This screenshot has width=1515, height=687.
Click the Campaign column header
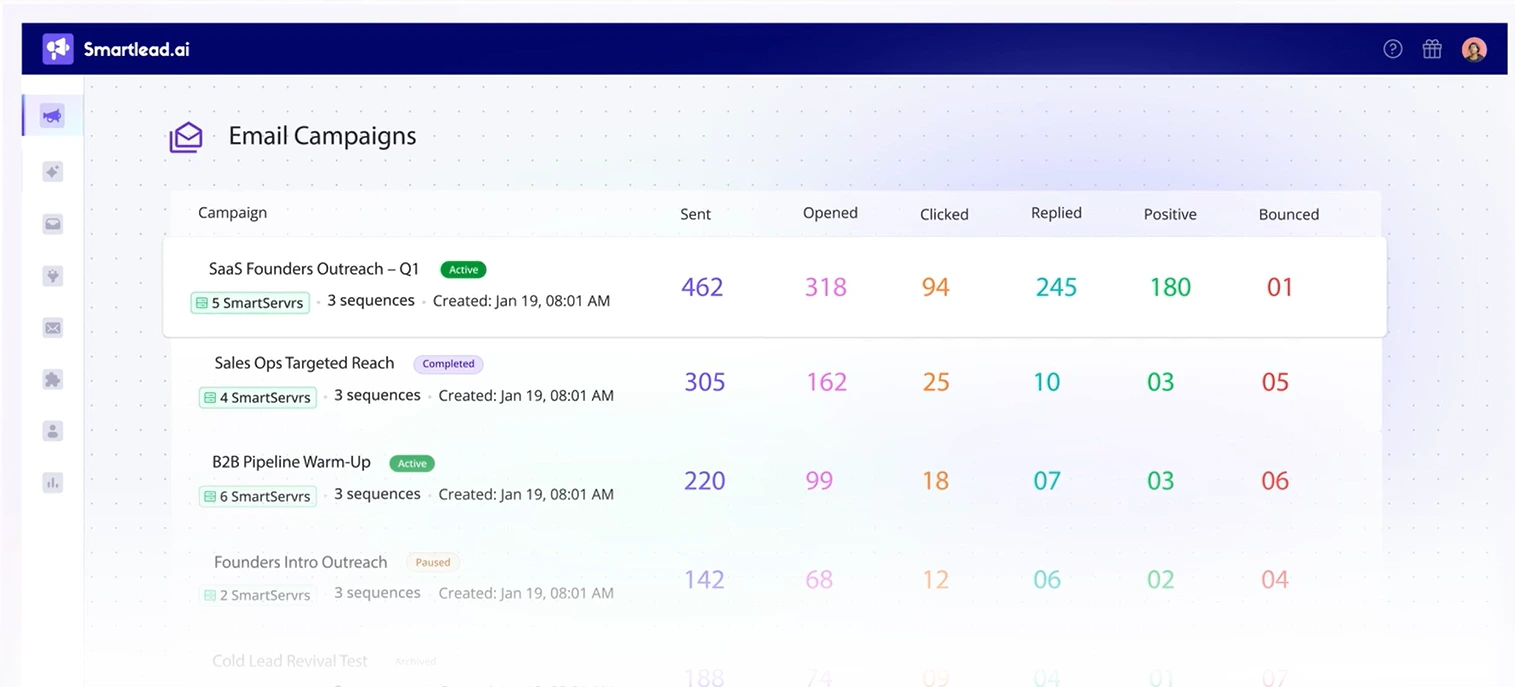pyautogui.click(x=232, y=212)
